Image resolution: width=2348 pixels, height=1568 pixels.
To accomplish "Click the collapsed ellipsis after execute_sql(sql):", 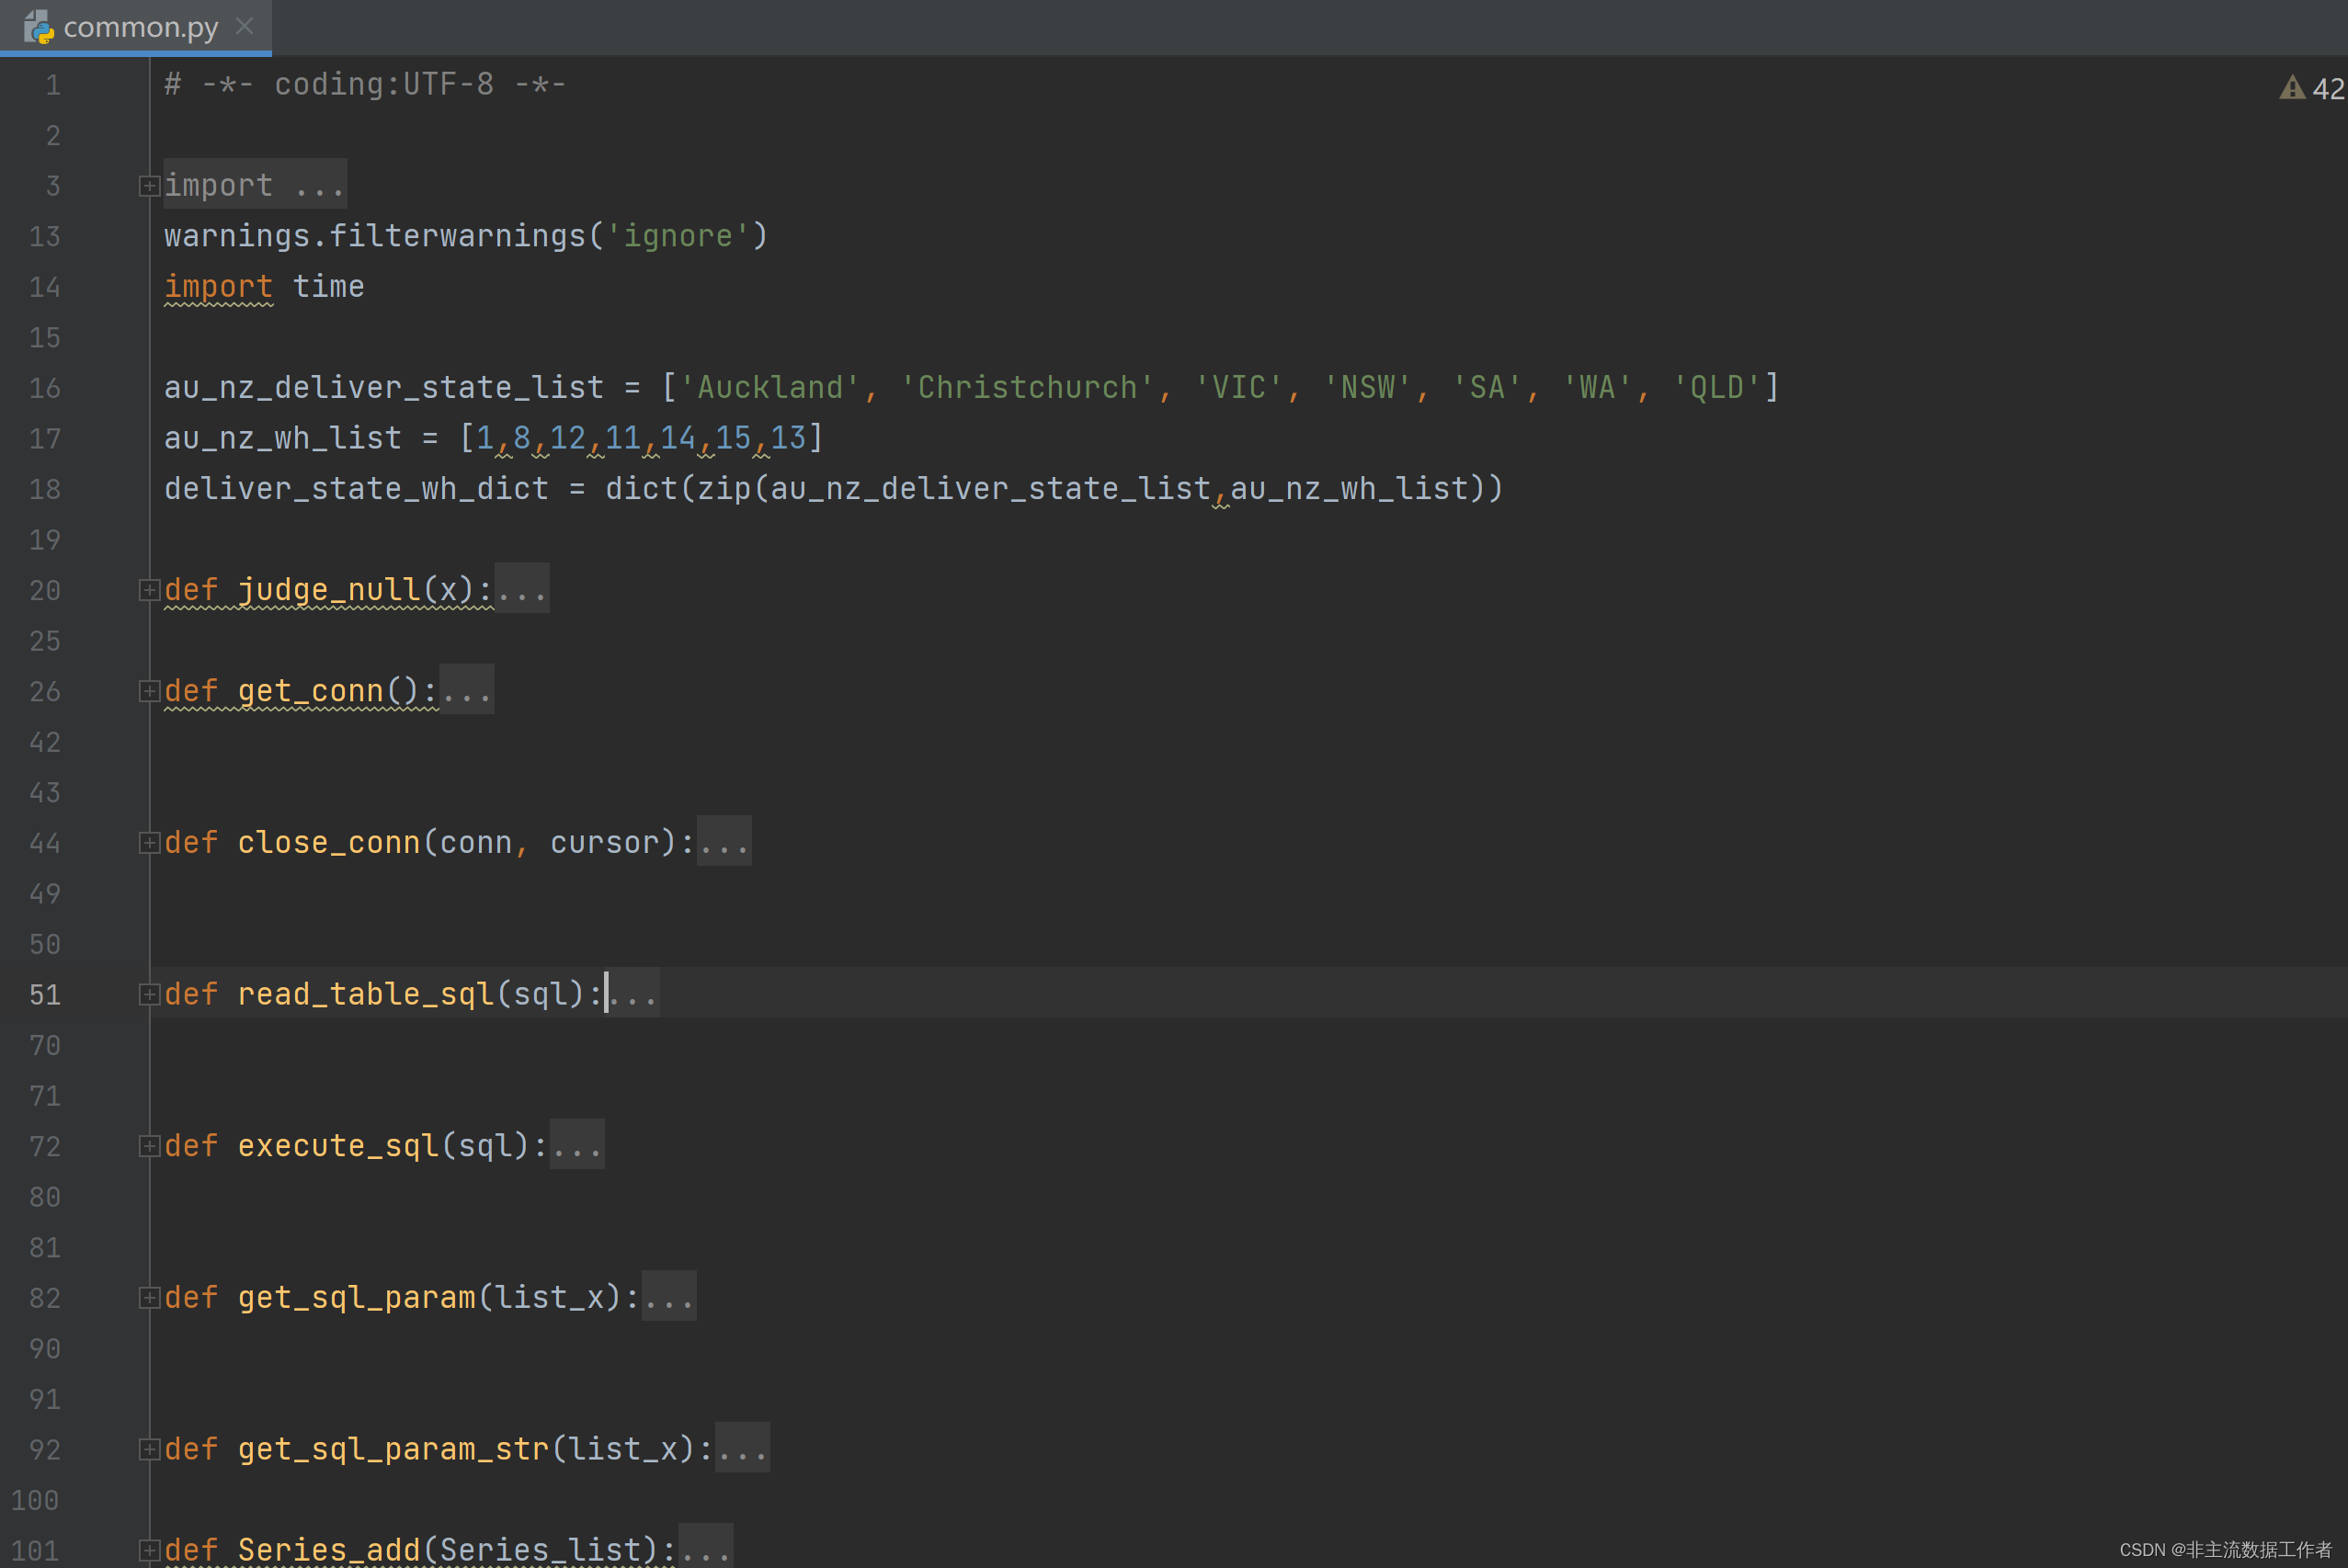I will coord(577,1146).
